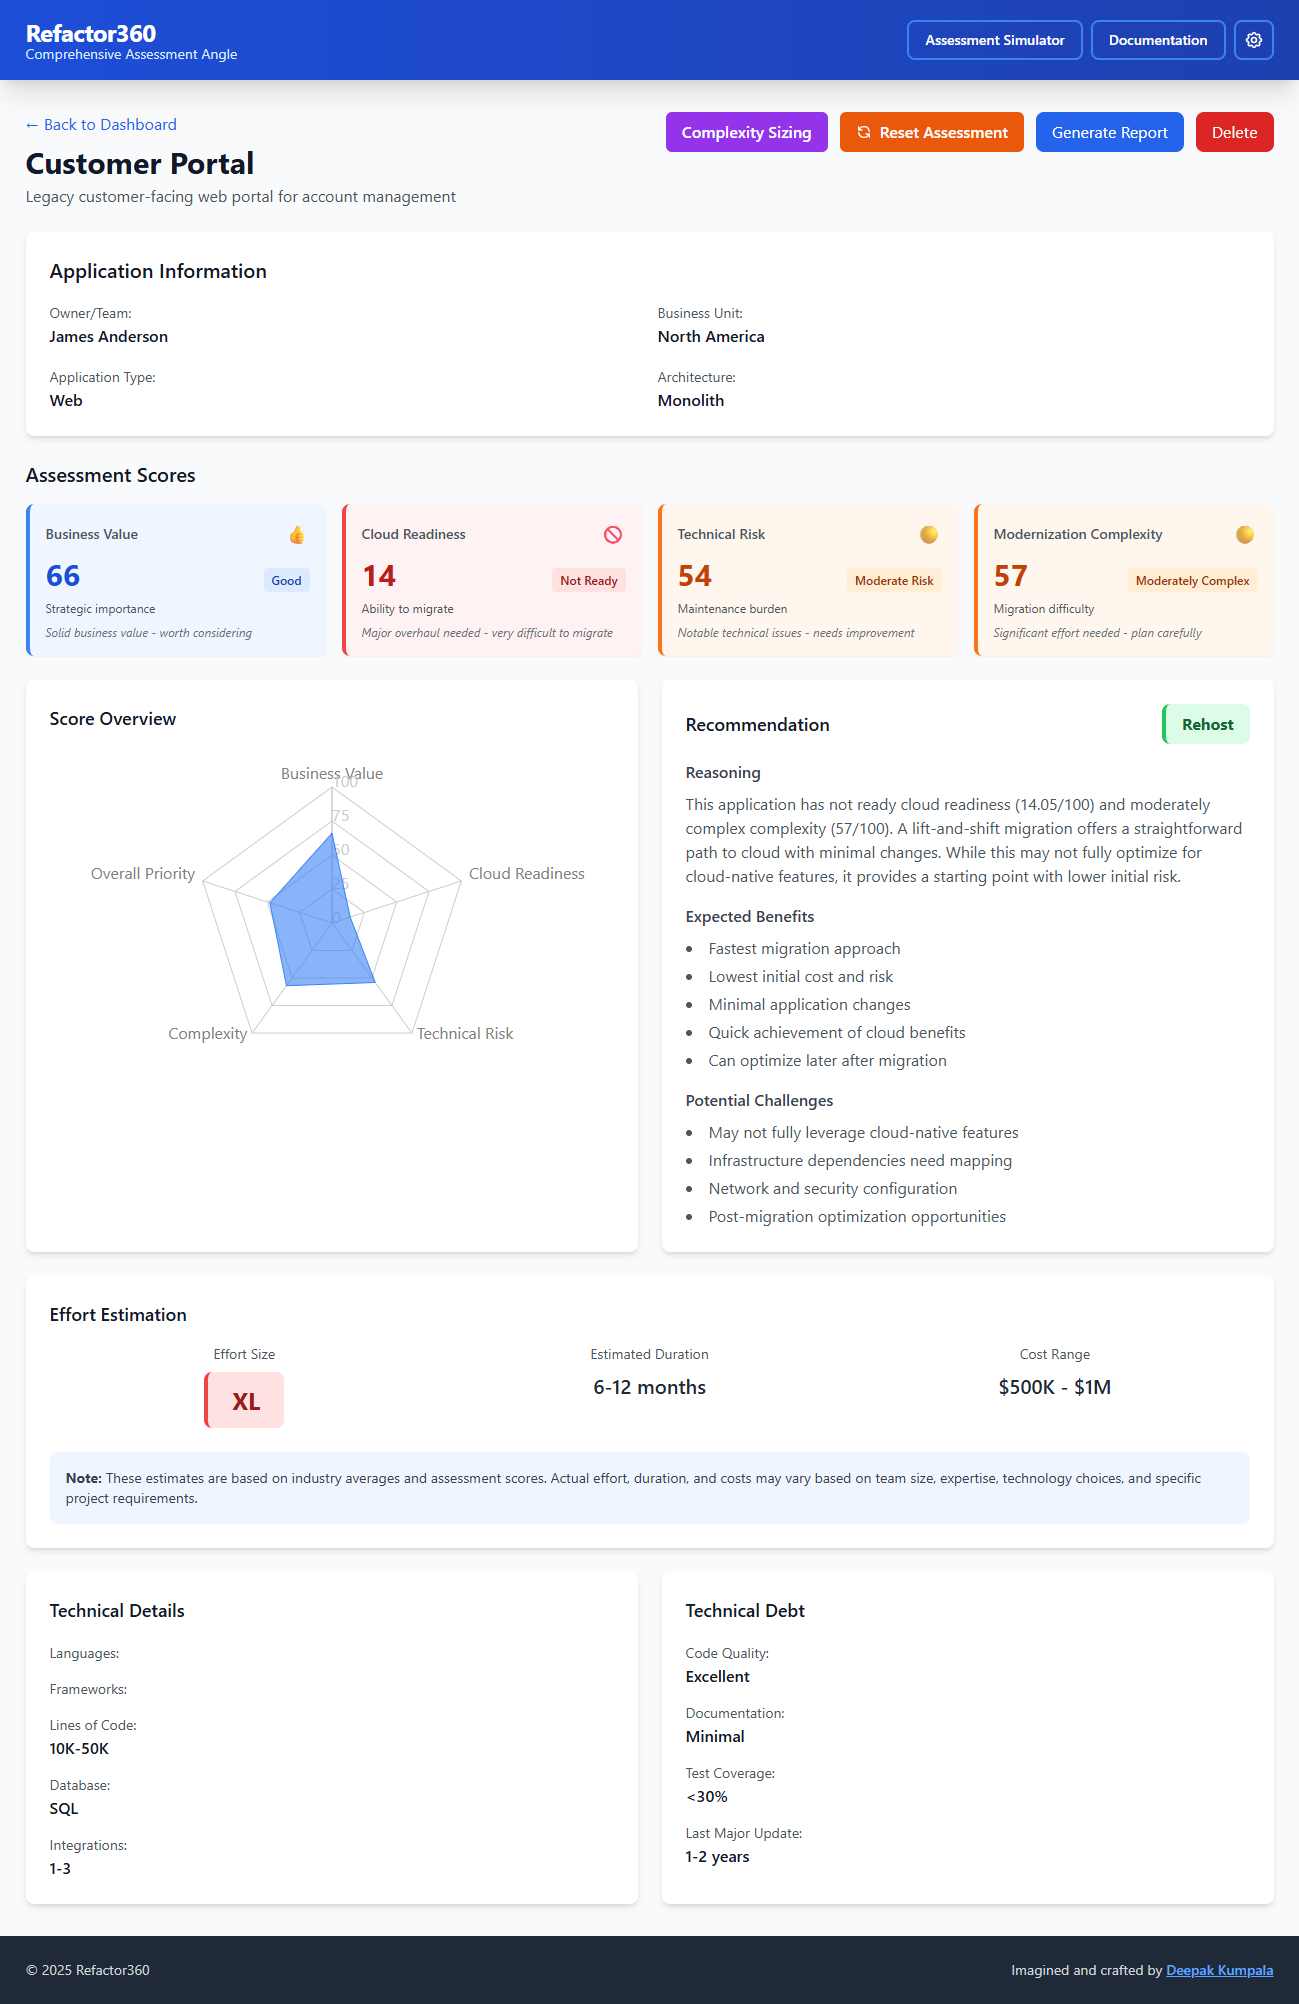This screenshot has width=1299, height=2004.
Task: Click the XL effort size badge
Action: click(x=245, y=1400)
